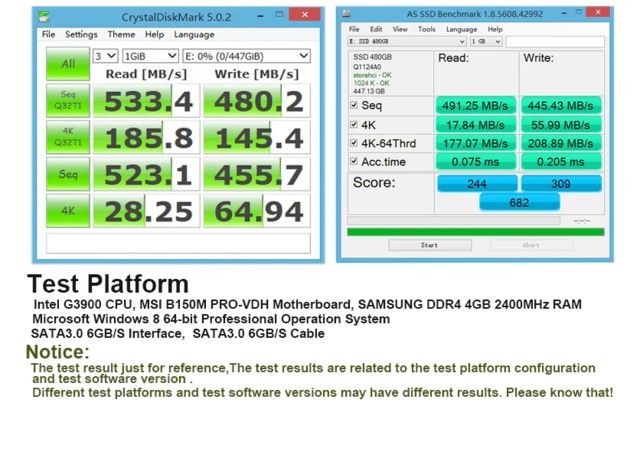Viewport: 640px width, 452px height.
Task: Click 4K read result 28.25
Action: [147, 211]
